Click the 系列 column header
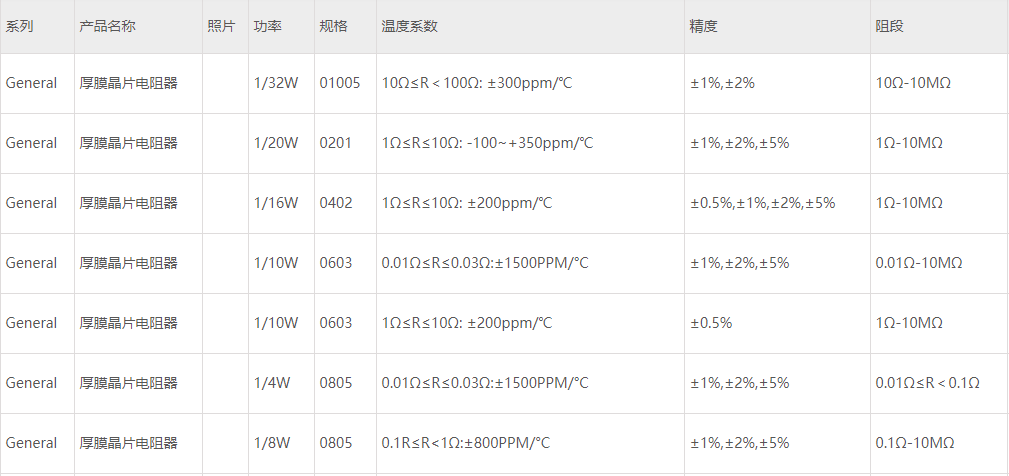 click(20, 27)
